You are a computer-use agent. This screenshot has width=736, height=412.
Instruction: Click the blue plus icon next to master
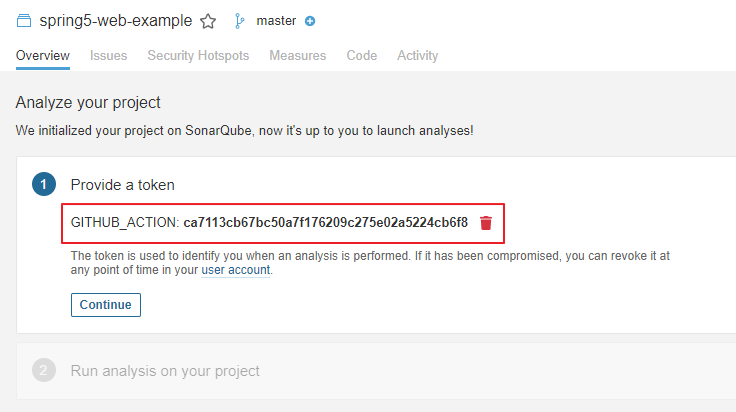[x=310, y=21]
